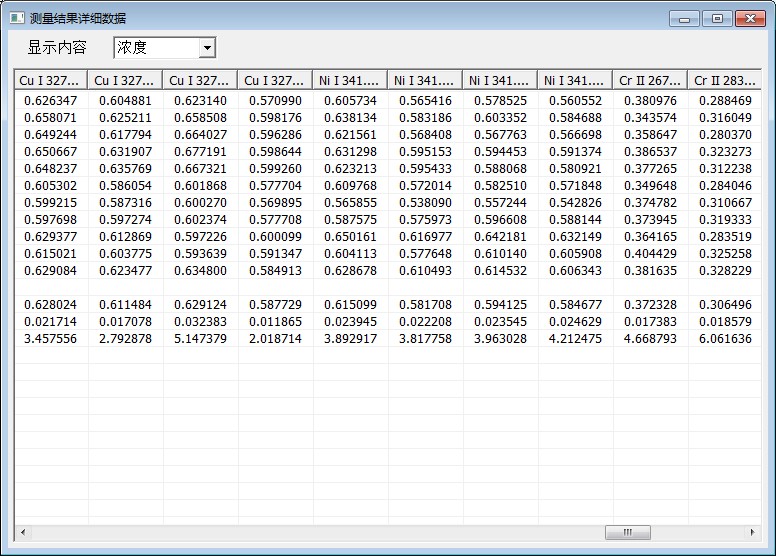776x556 pixels.
Task: Select cell with value 0.570990
Action: 275,101
